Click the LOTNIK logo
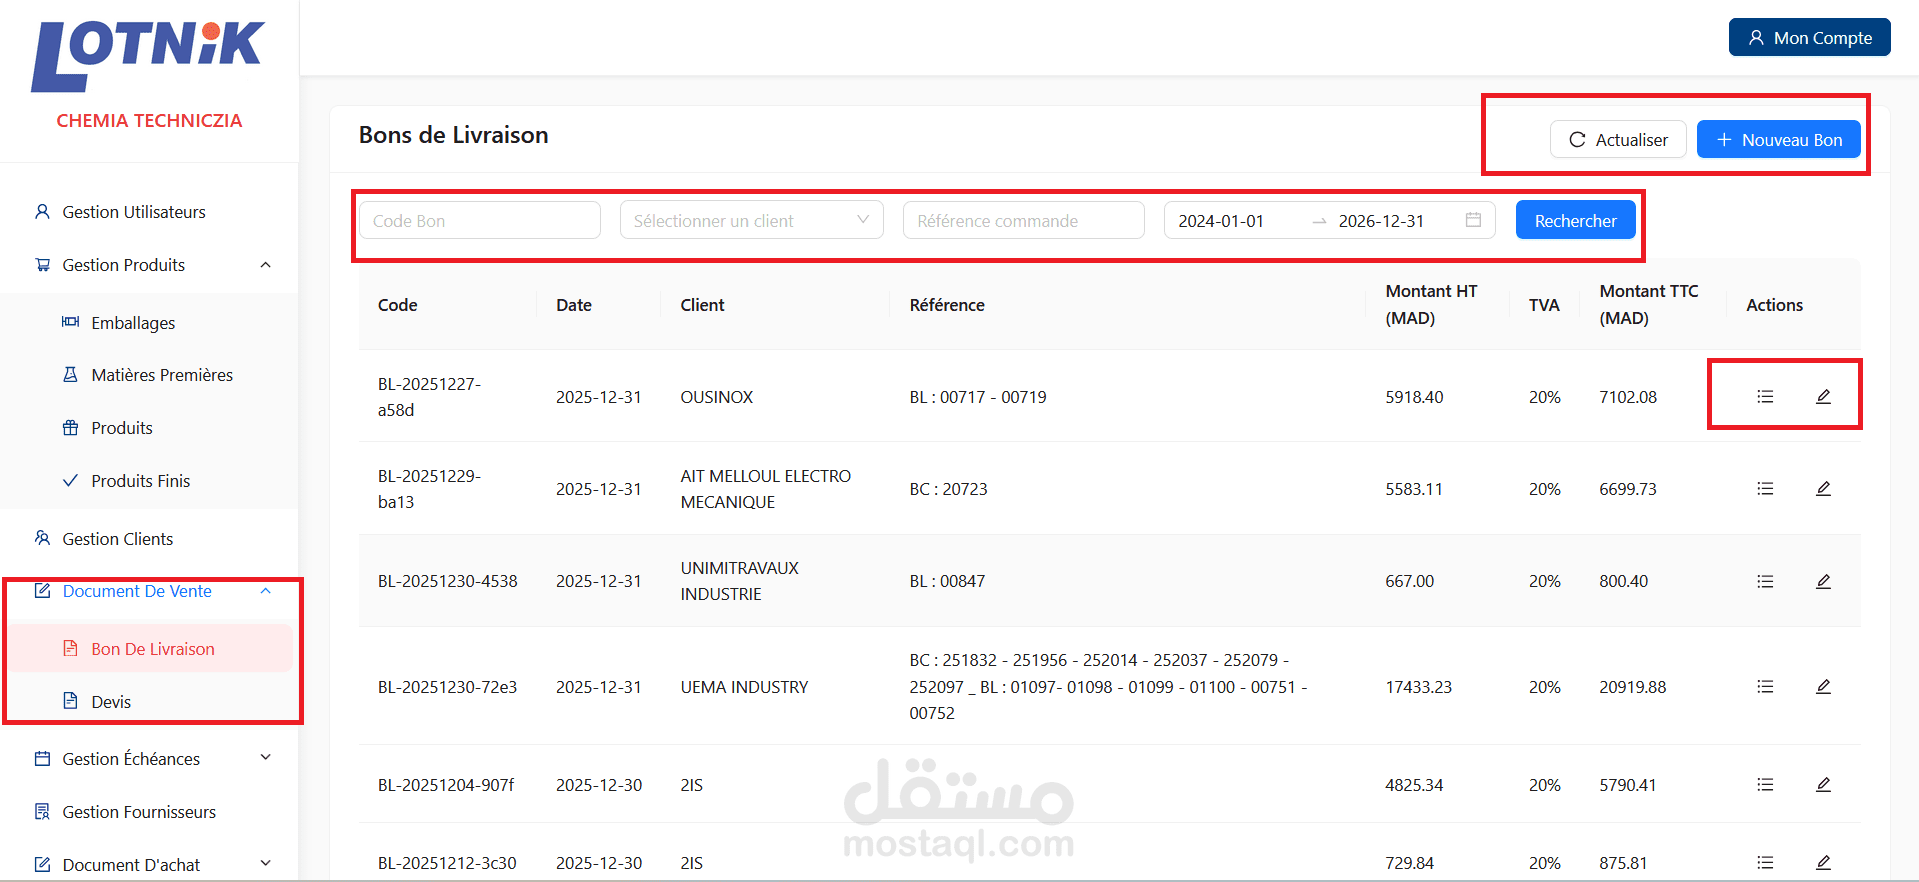The image size is (1919, 882). (148, 56)
